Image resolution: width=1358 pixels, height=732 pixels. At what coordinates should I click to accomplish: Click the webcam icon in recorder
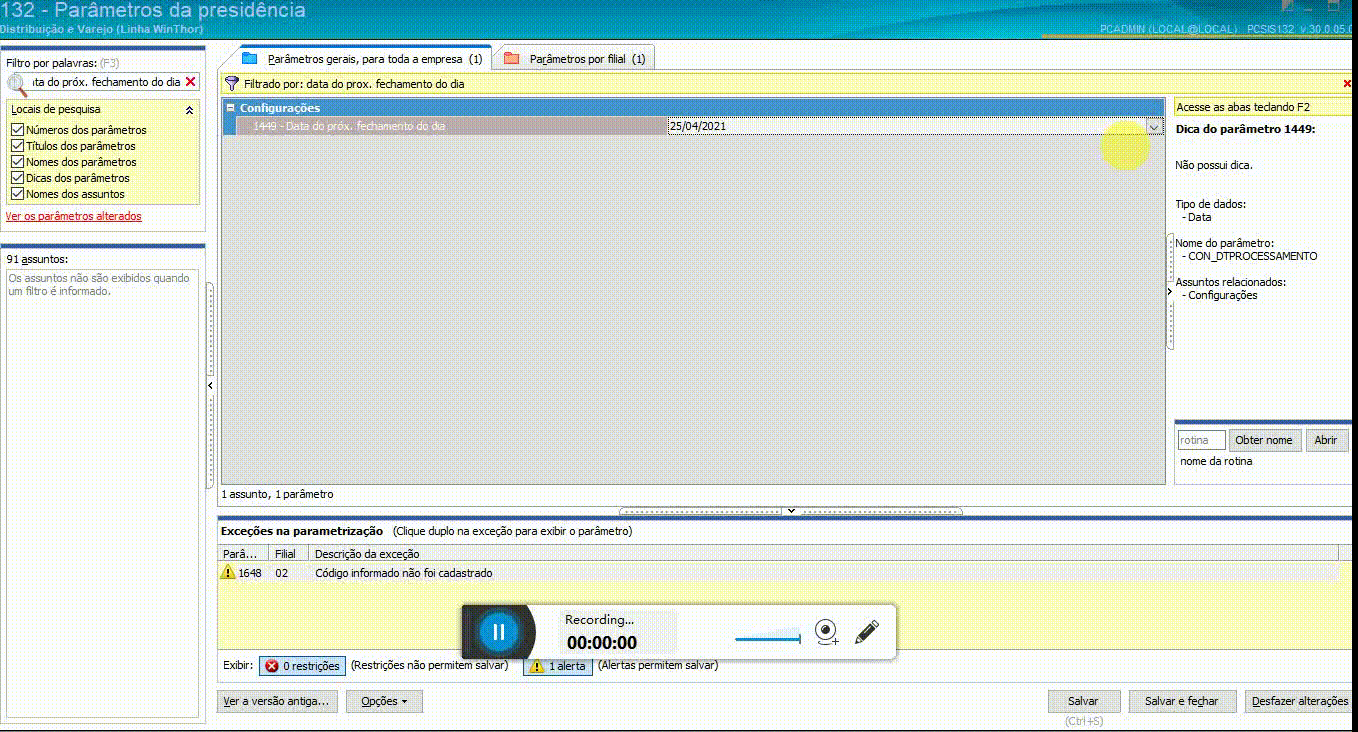pos(825,632)
